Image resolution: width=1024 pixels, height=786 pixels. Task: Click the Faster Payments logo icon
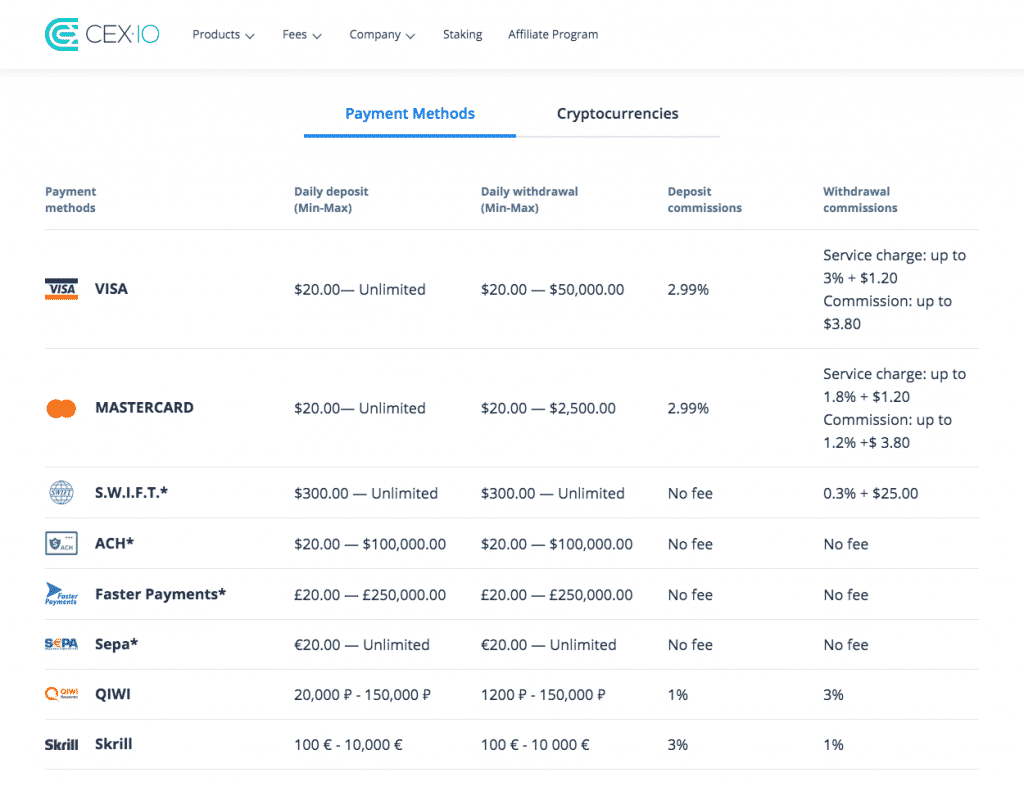61,594
